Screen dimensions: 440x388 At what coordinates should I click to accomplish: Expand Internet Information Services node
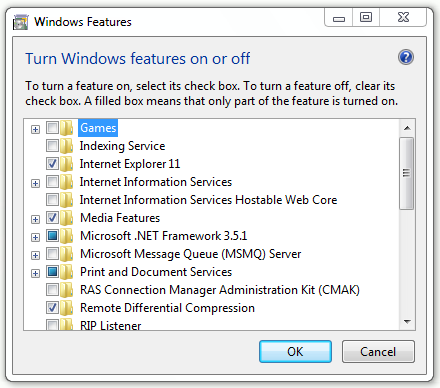(35, 183)
